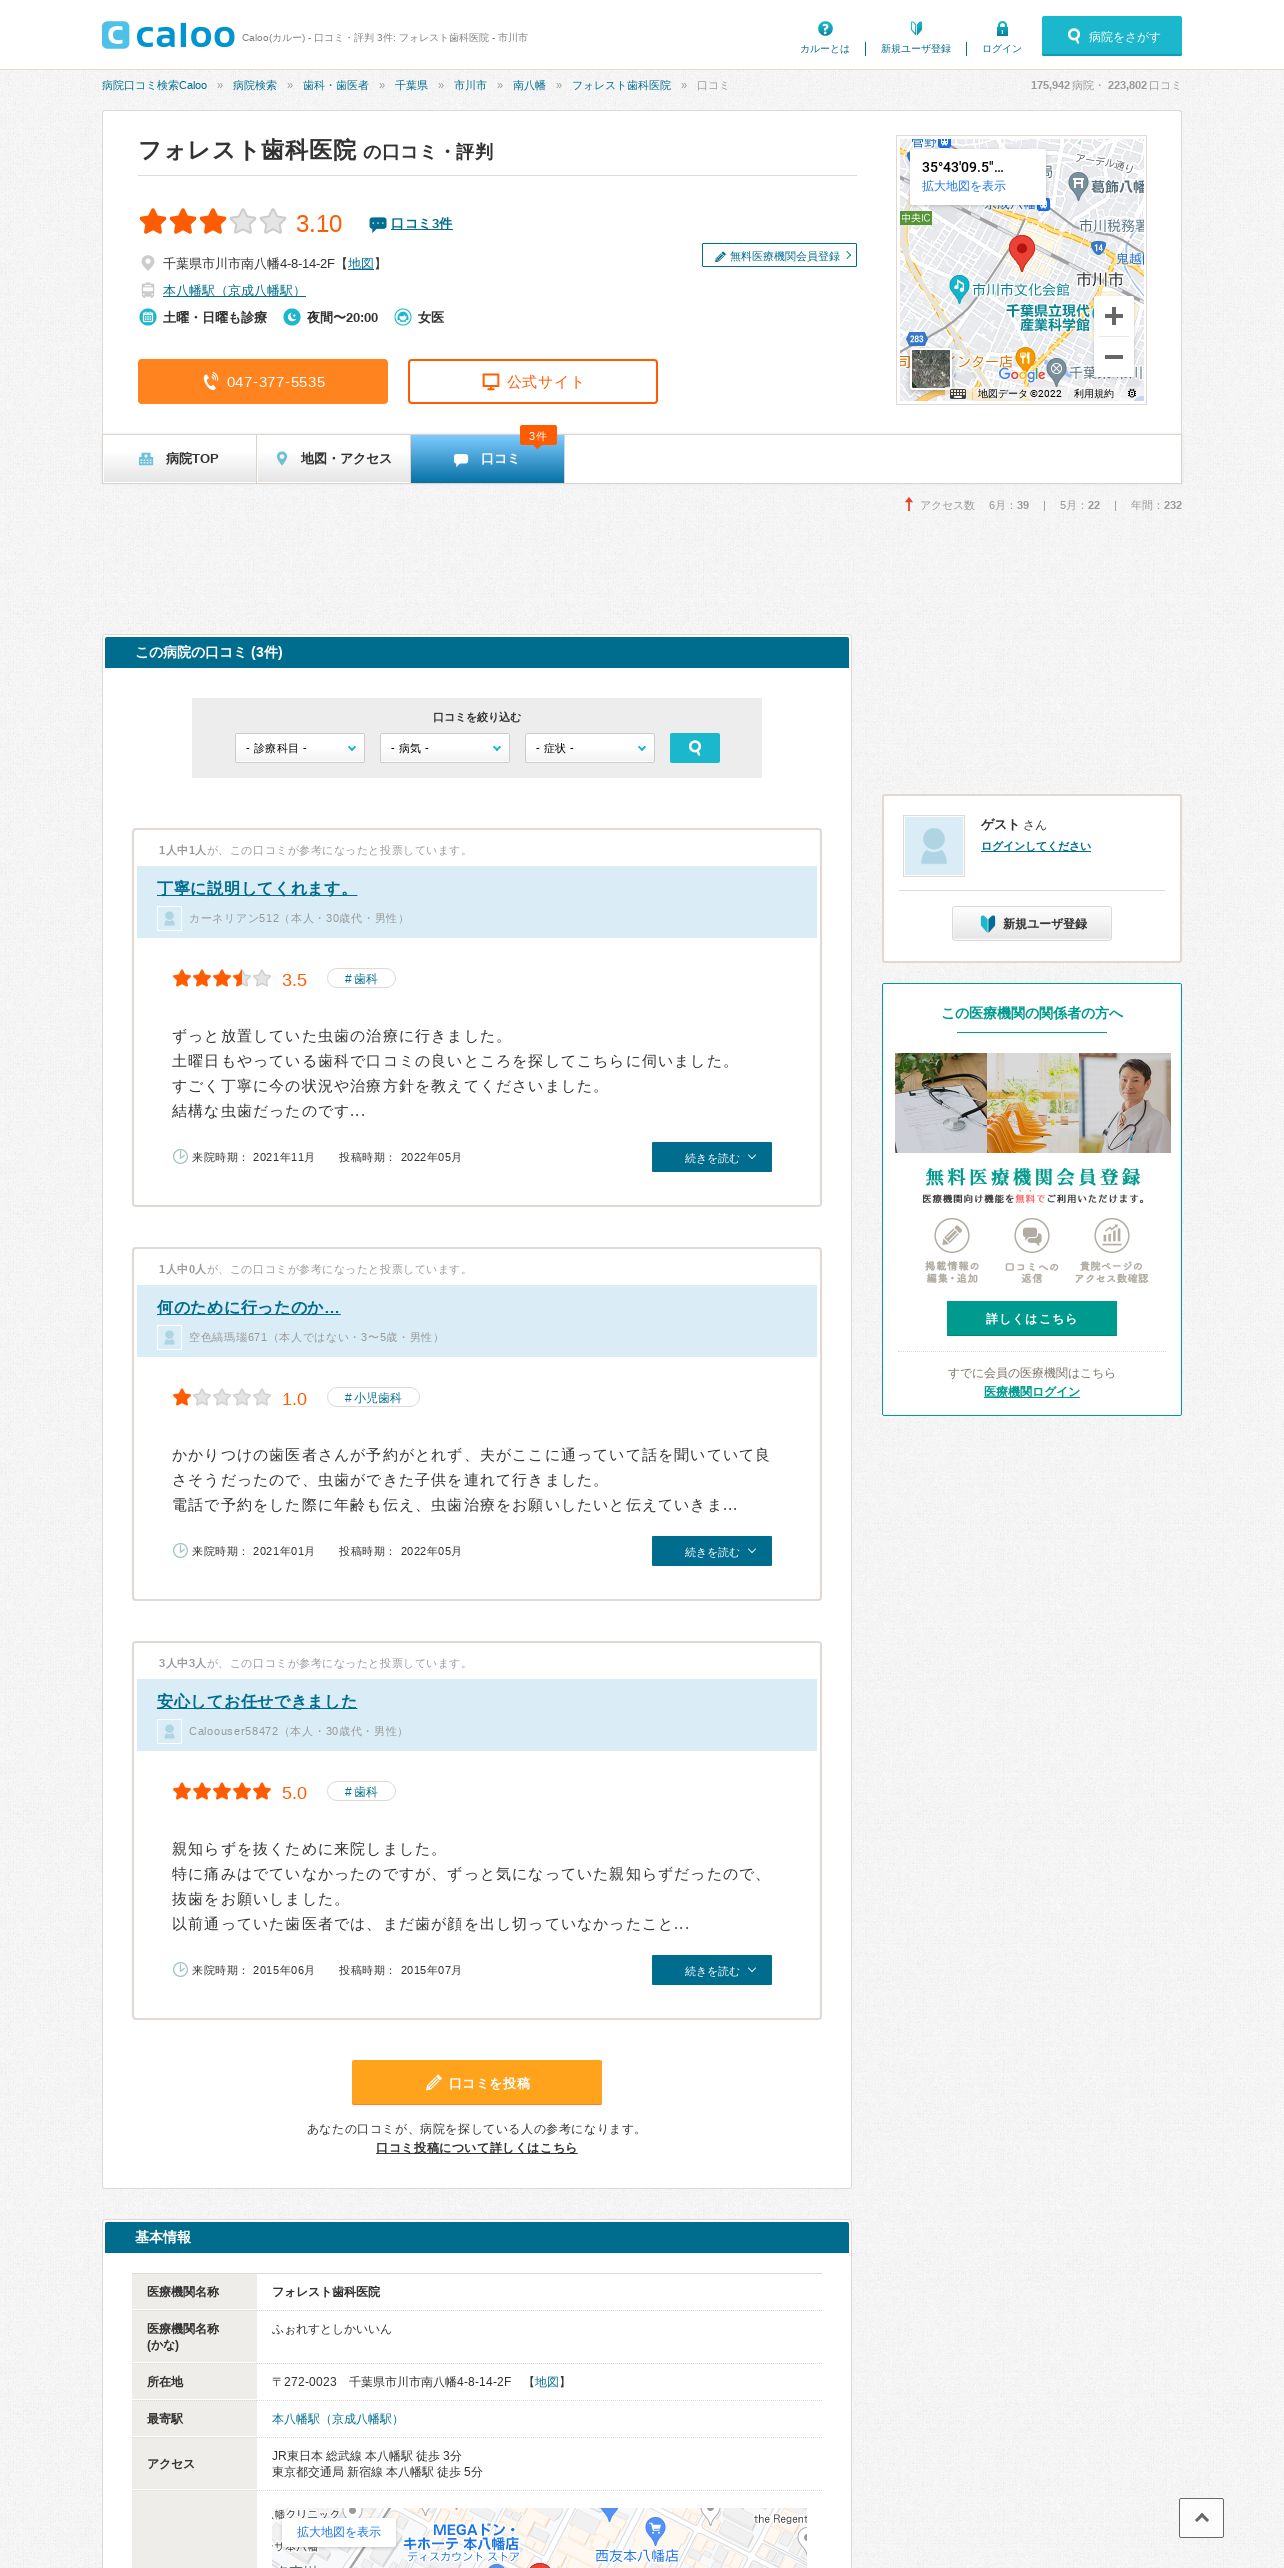
Task: Open the 医療機関ログイン link
Action: coord(1032,1392)
